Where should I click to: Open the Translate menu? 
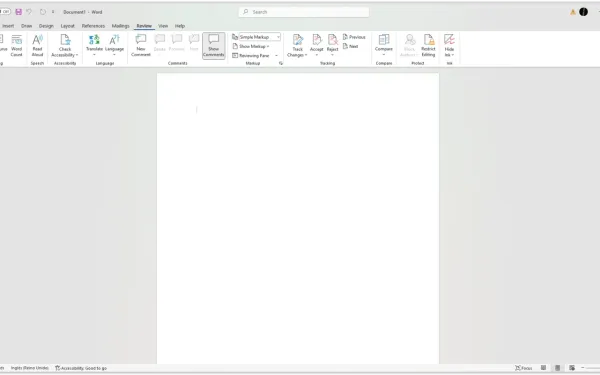coord(94,46)
